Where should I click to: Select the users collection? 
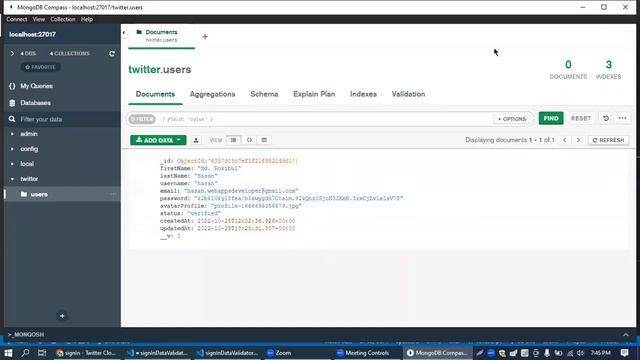39,194
